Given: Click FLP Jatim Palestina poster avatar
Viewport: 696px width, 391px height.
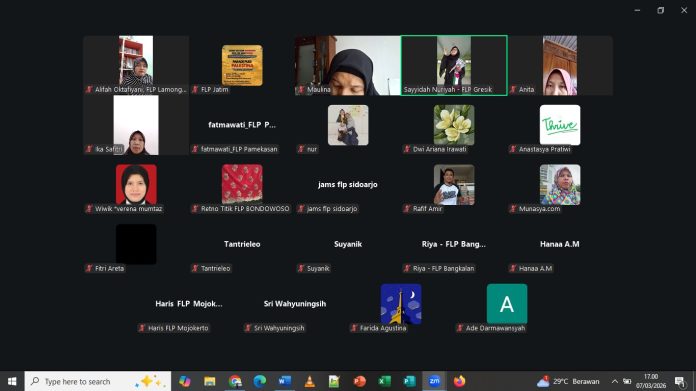Looking at the screenshot, I should [x=242, y=65].
